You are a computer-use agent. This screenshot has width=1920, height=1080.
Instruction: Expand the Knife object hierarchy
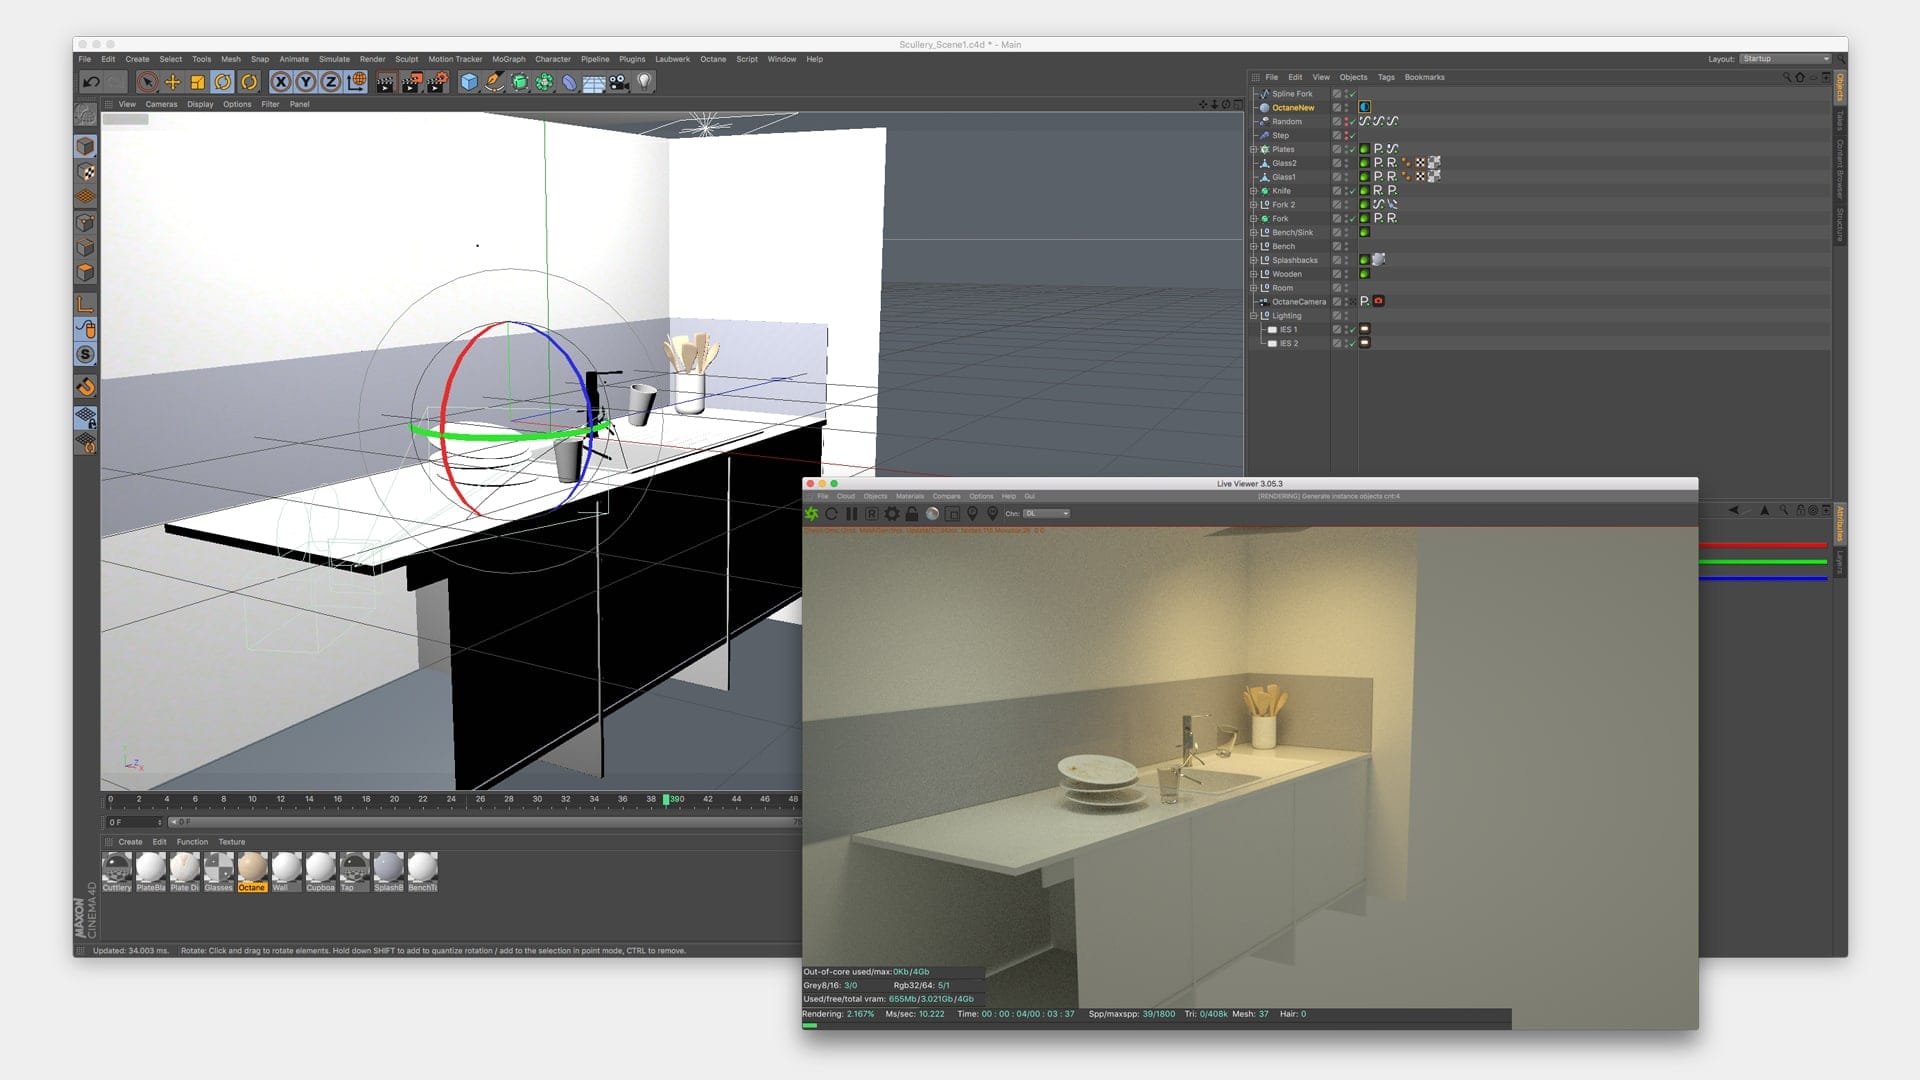click(1253, 191)
